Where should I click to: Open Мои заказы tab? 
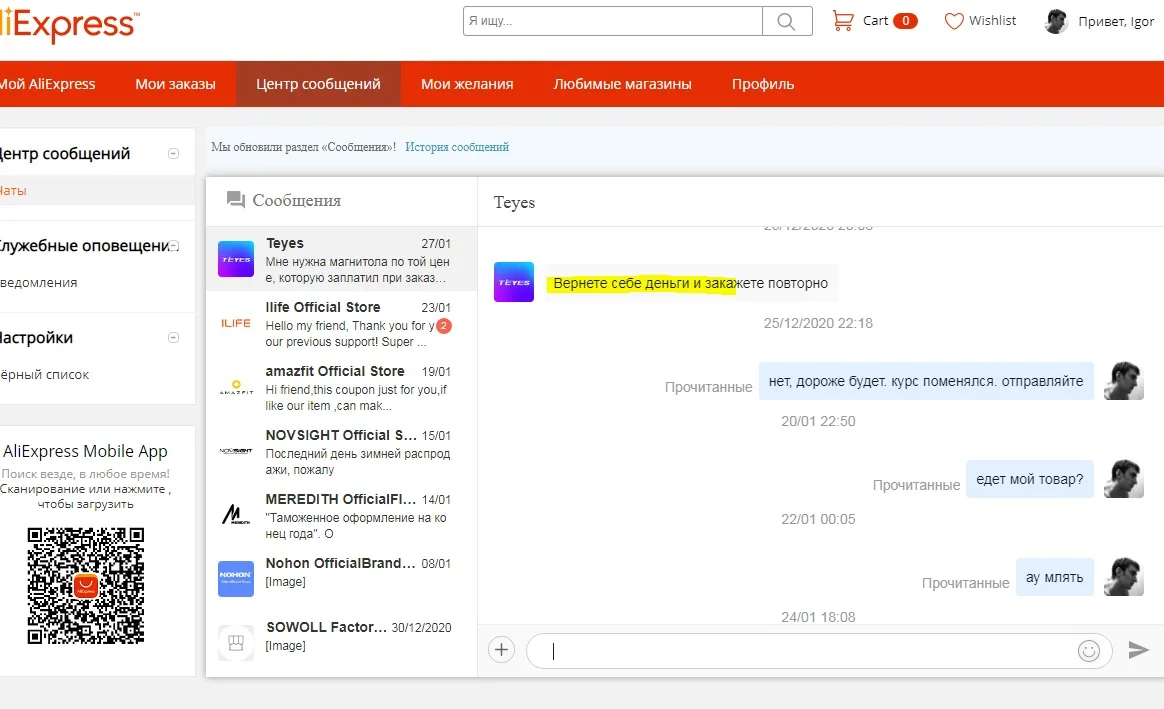tap(175, 84)
